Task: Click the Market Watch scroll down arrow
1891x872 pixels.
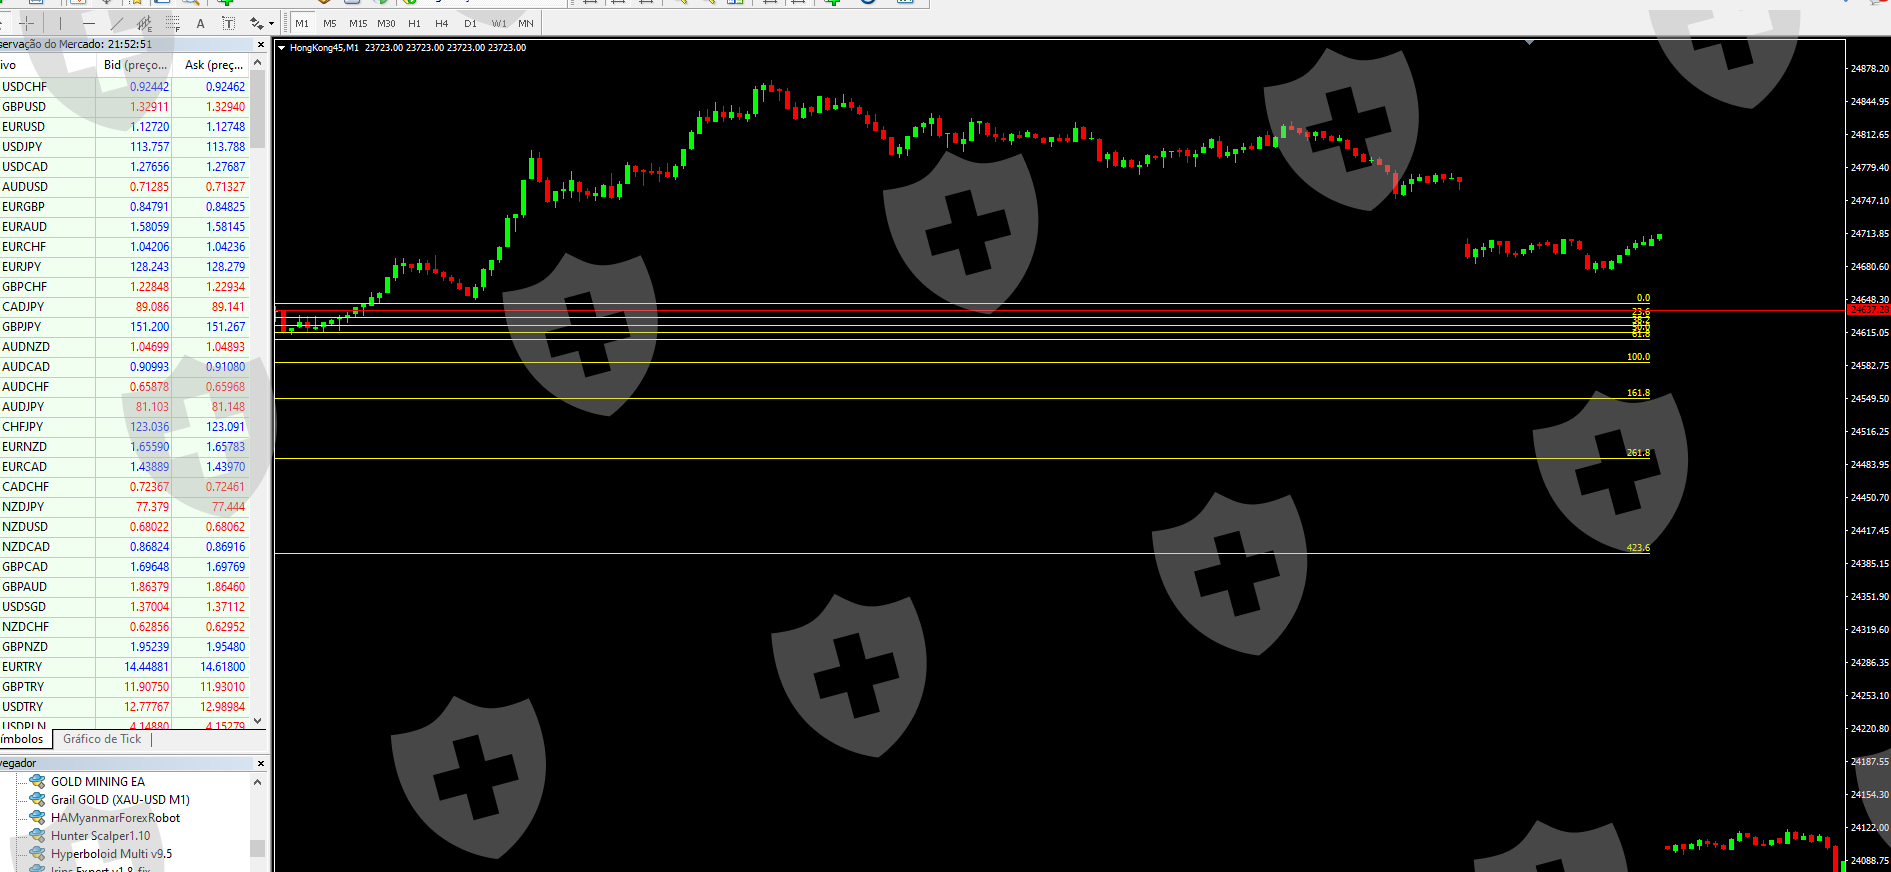Action: pyautogui.click(x=258, y=720)
